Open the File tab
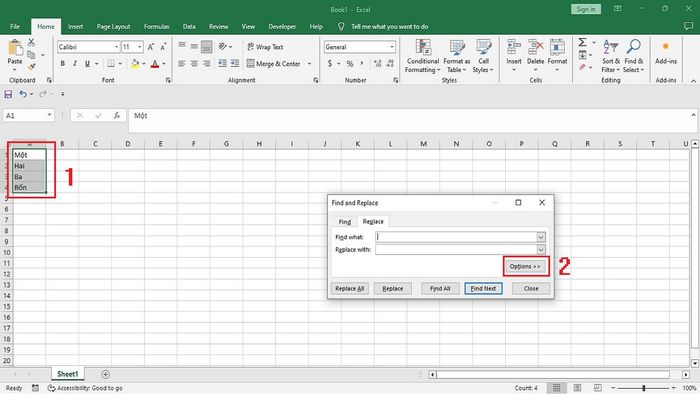The width and height of the screenshot is (700, 394). (15, 27)
